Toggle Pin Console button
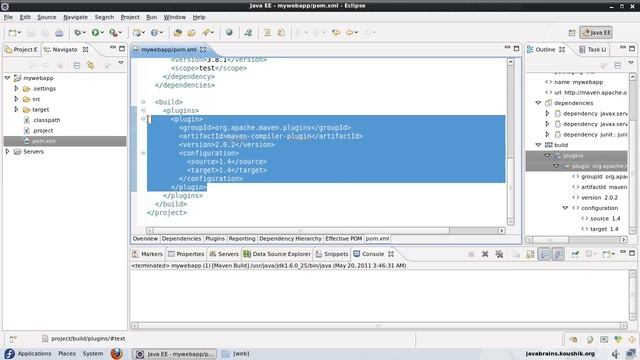The width and height of the screenshot is (640, 360). click(x=575, y=254)
